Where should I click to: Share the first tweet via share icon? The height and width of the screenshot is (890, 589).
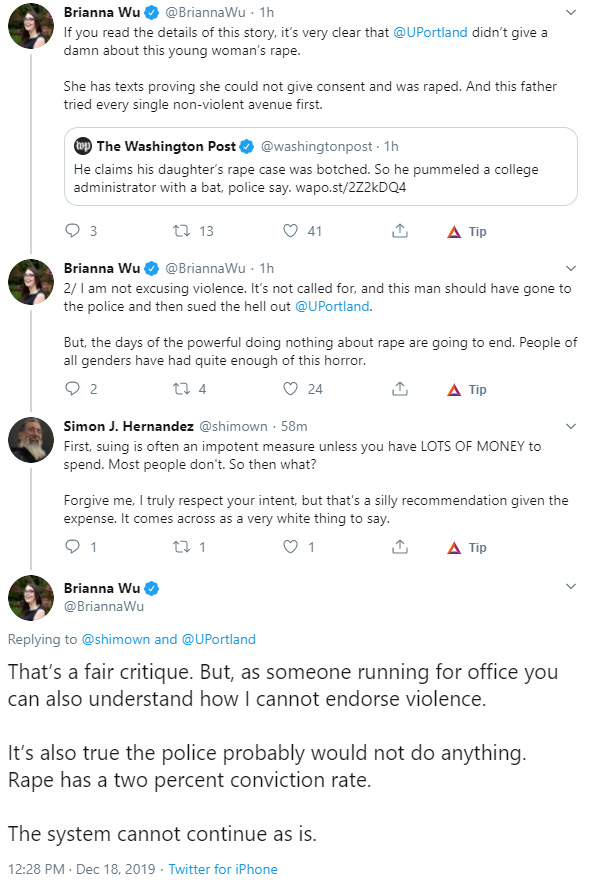[400, 230]
